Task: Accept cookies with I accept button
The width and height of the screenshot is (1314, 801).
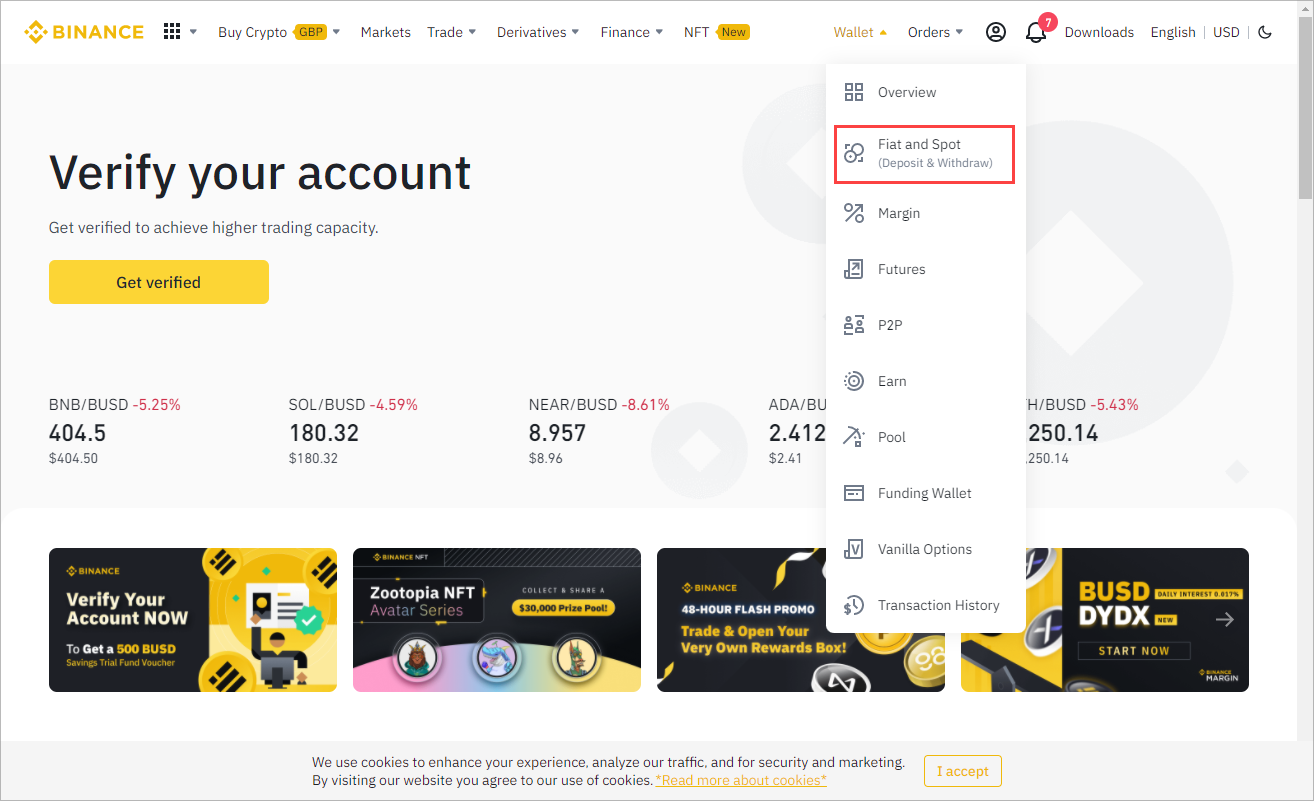Action: 963,771
